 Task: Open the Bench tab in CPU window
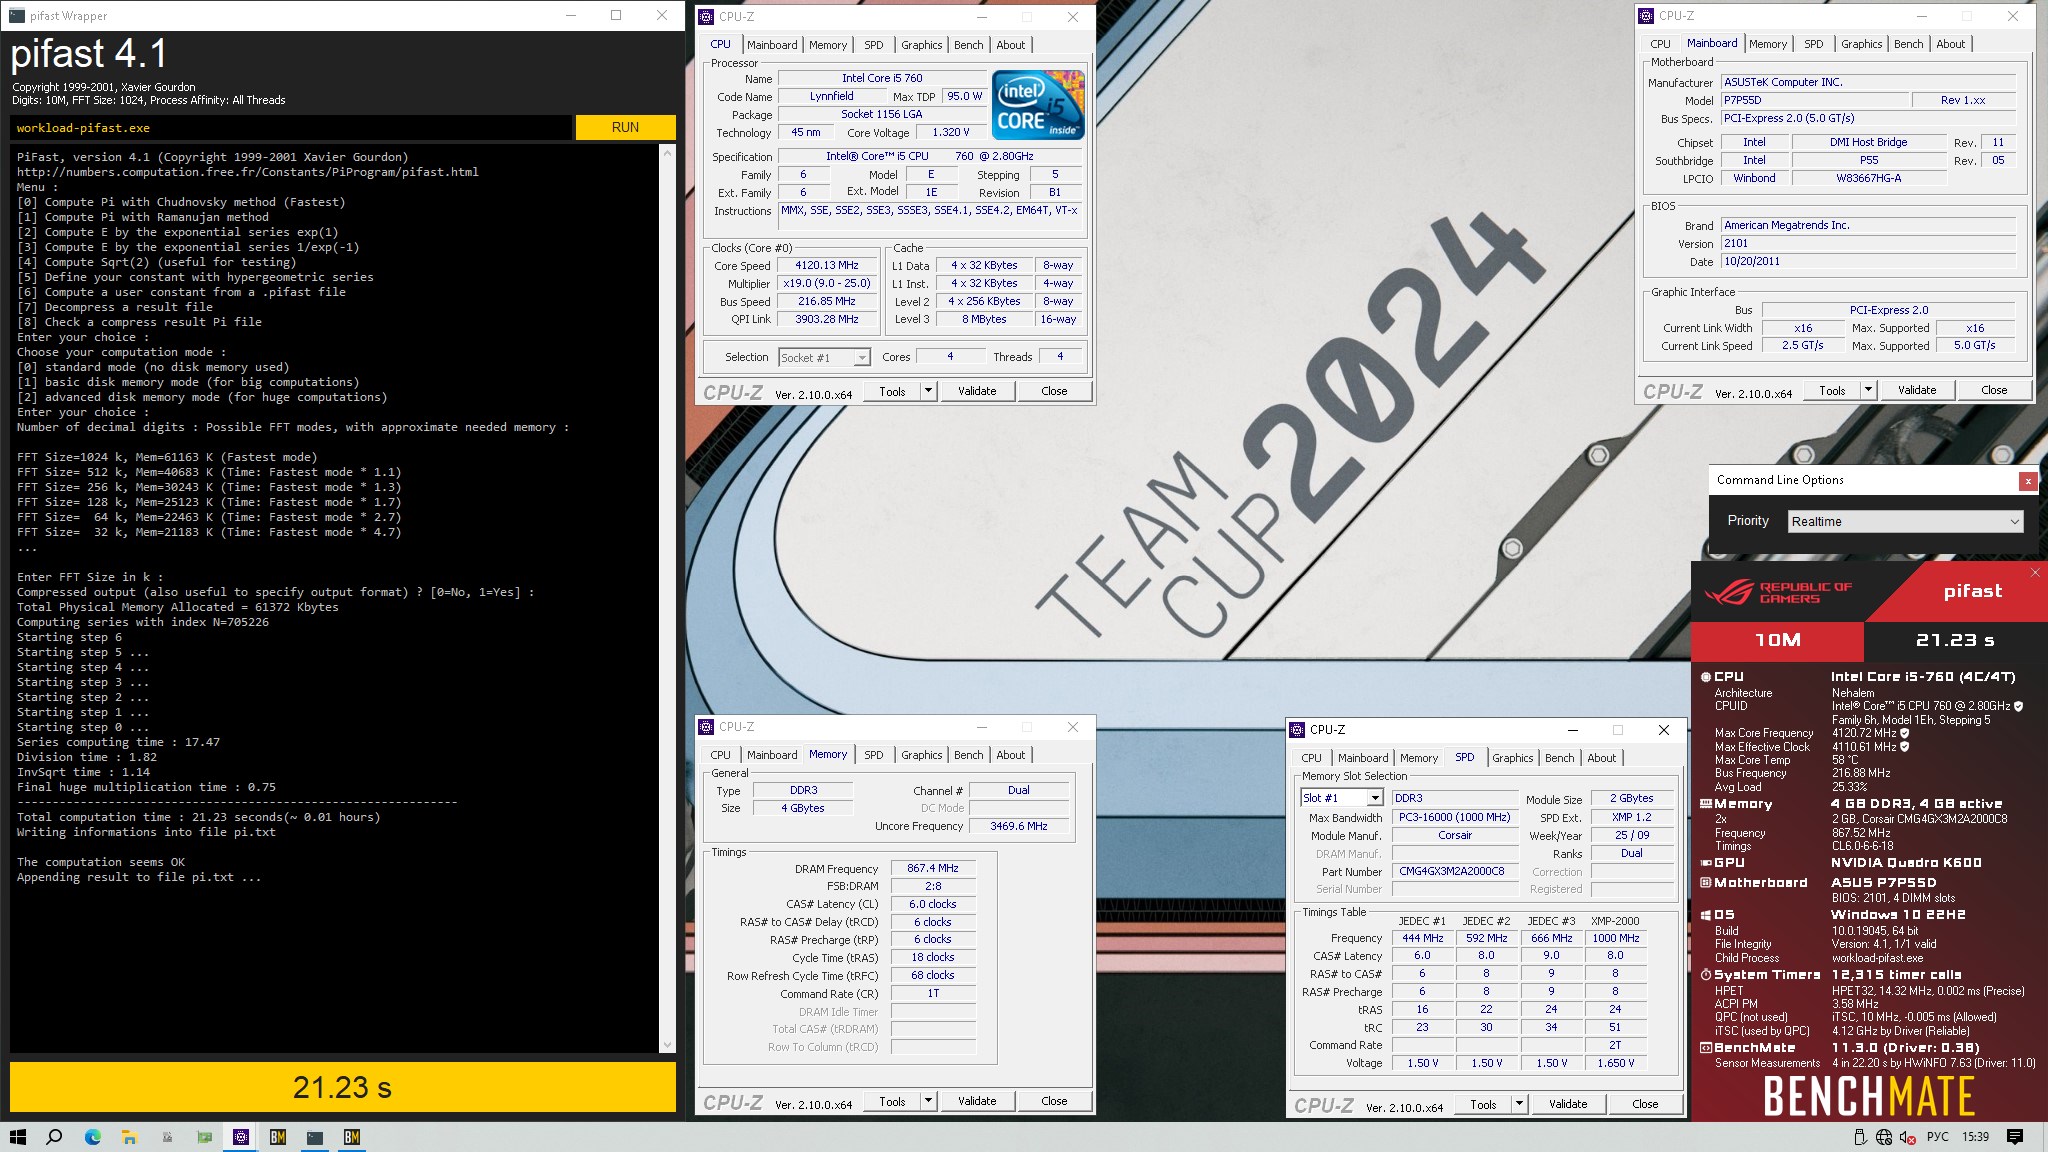(x=968, y=45)
